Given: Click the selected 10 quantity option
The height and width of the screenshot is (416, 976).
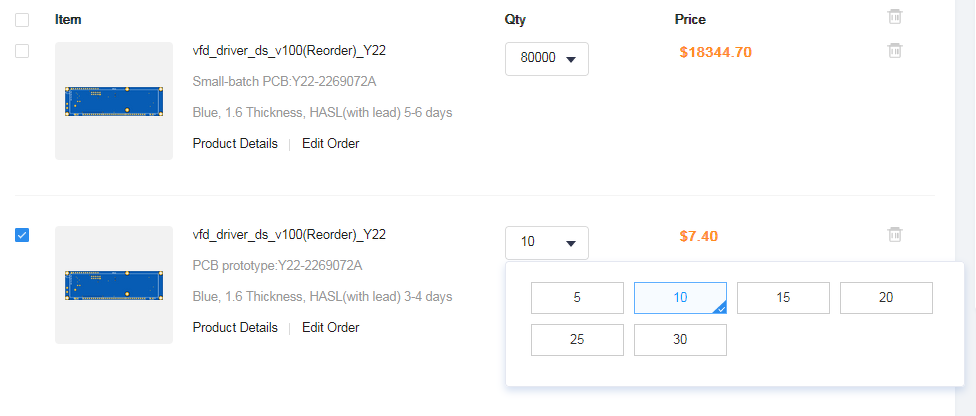Looking at the screenshot, I should (680, 298).
